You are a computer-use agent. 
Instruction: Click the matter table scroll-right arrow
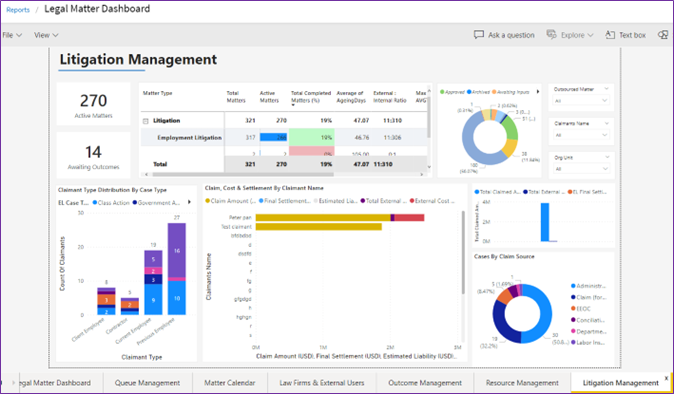422,174
